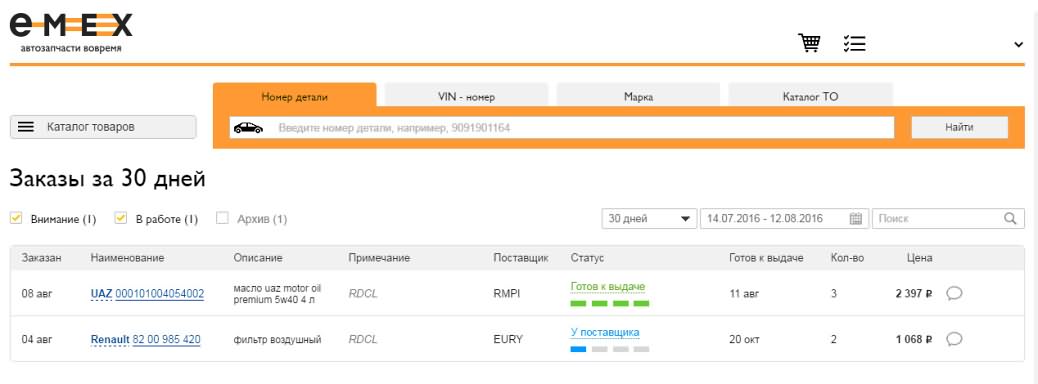Uncheck the В работе (1) checkbox
Viewport: 1038px width, 384px height.
coord(120,218)
